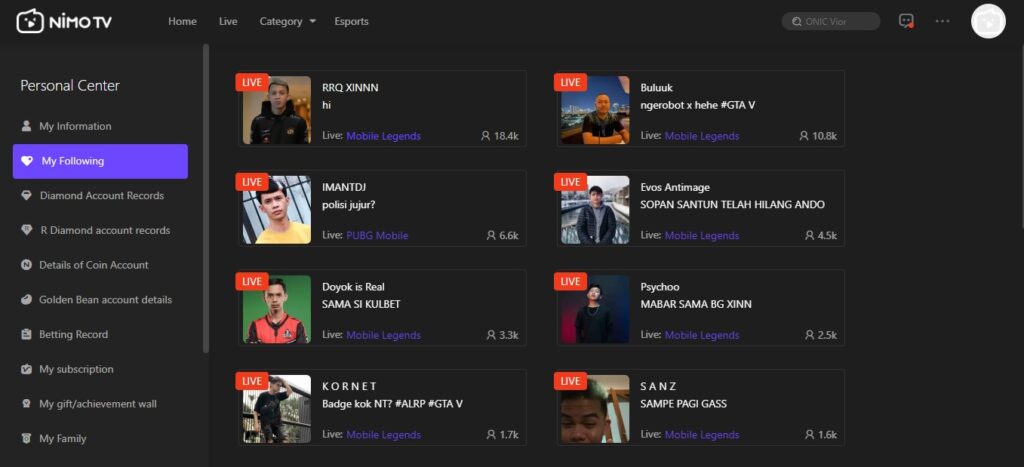This screenshot has height=467, width=1024.
Task: Open My gift/achievement wall
Action: [100, 404]
